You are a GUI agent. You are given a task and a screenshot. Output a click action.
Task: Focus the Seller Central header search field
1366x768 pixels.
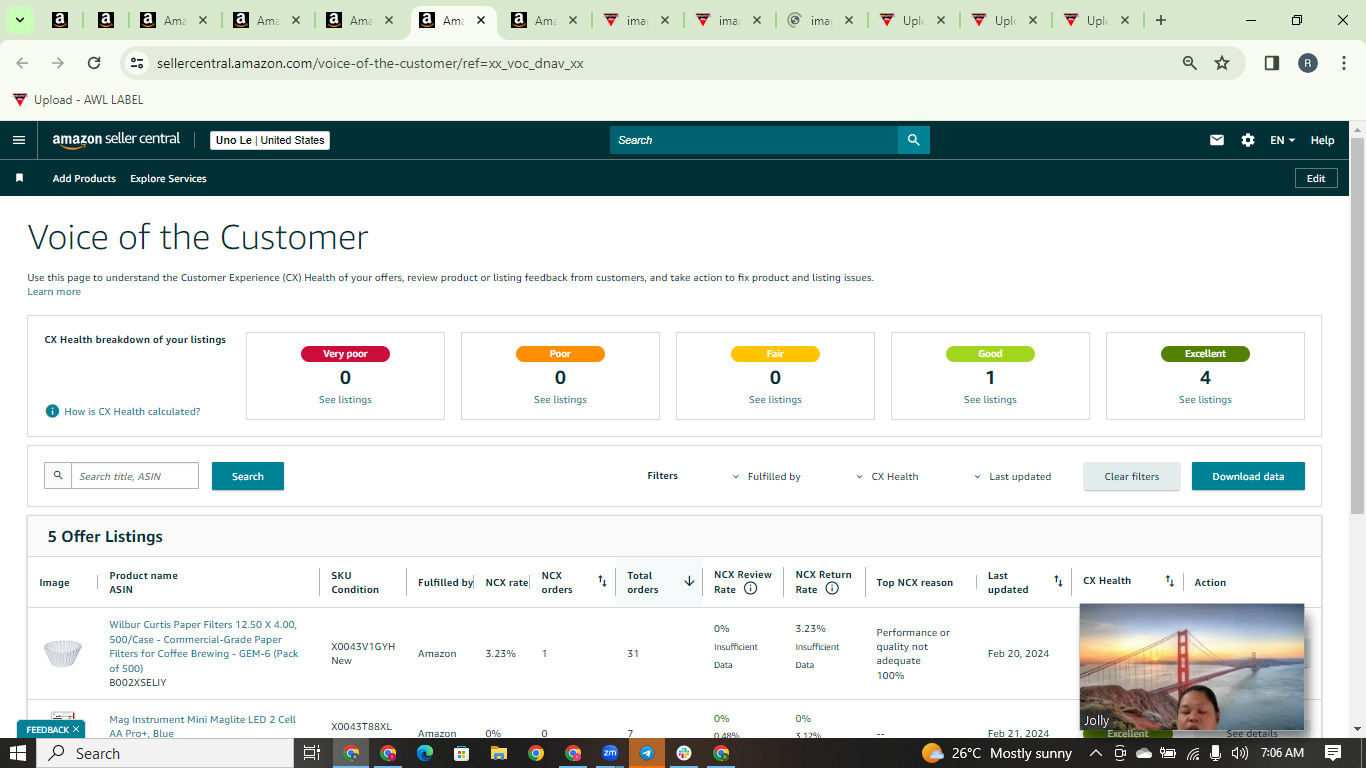(x=753, y=140)
